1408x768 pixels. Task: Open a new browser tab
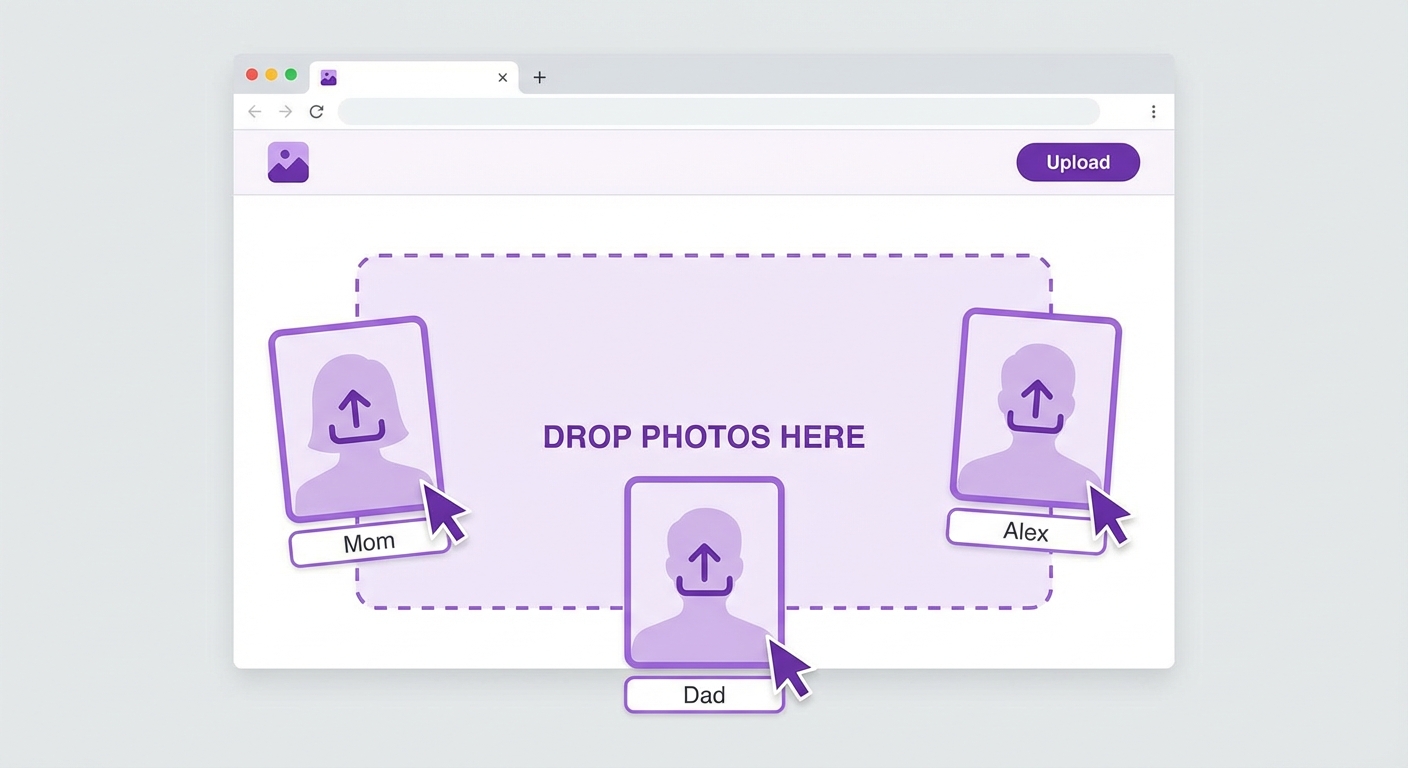[x=539, y=77]
